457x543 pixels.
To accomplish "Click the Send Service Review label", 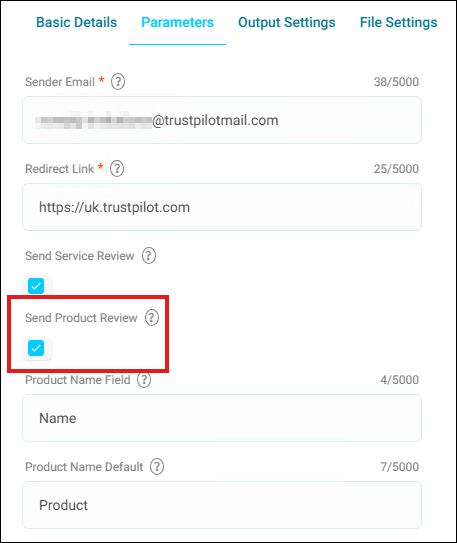I will [80, 256].
